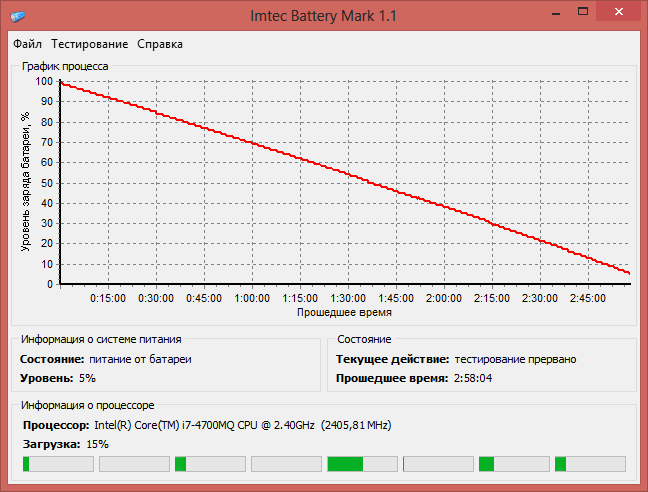Click the 'Уровень заряда батареи, %' axis title
This screenshot has height=492, width=648.
[26, 181]
